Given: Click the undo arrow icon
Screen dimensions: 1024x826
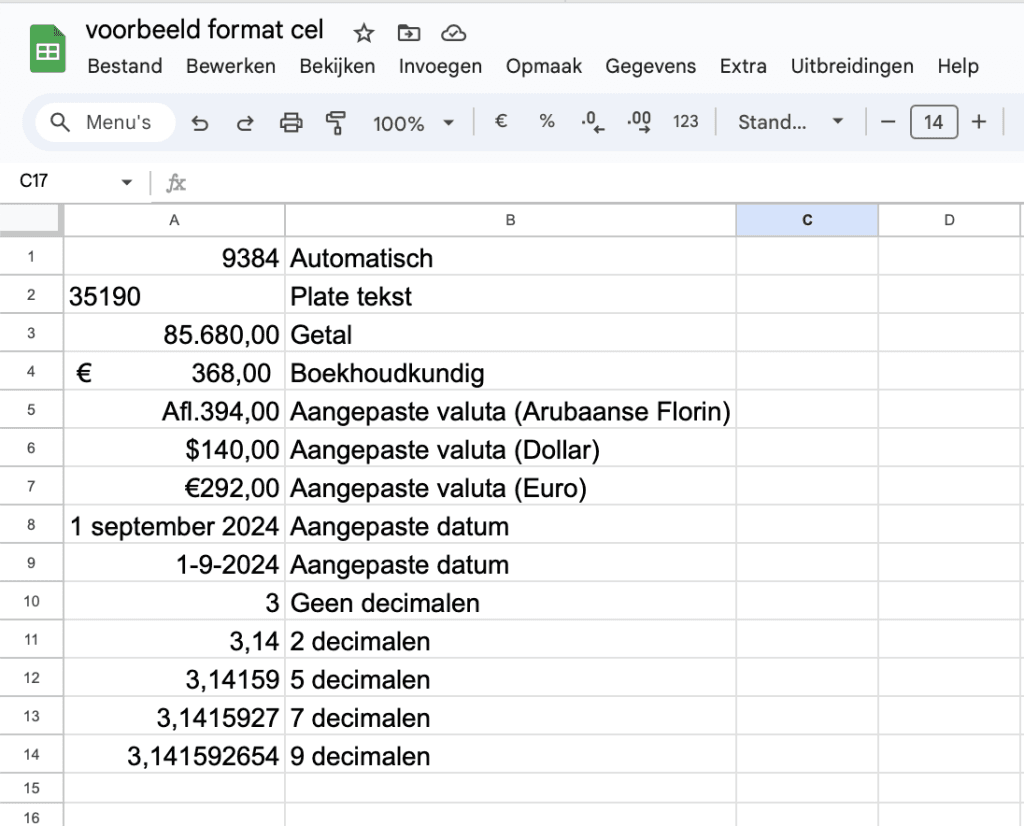Looking at the screenshot, I should pyautogui.click(x=200, y=123).
